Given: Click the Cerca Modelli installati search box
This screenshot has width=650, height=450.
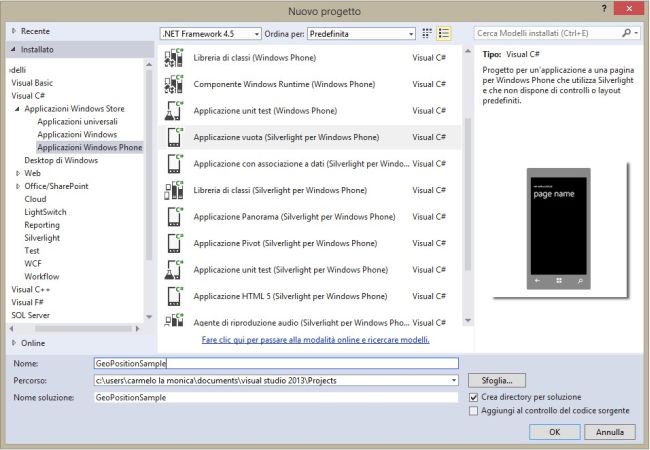Looking at the screenshot, I should (x=548, y=33).
